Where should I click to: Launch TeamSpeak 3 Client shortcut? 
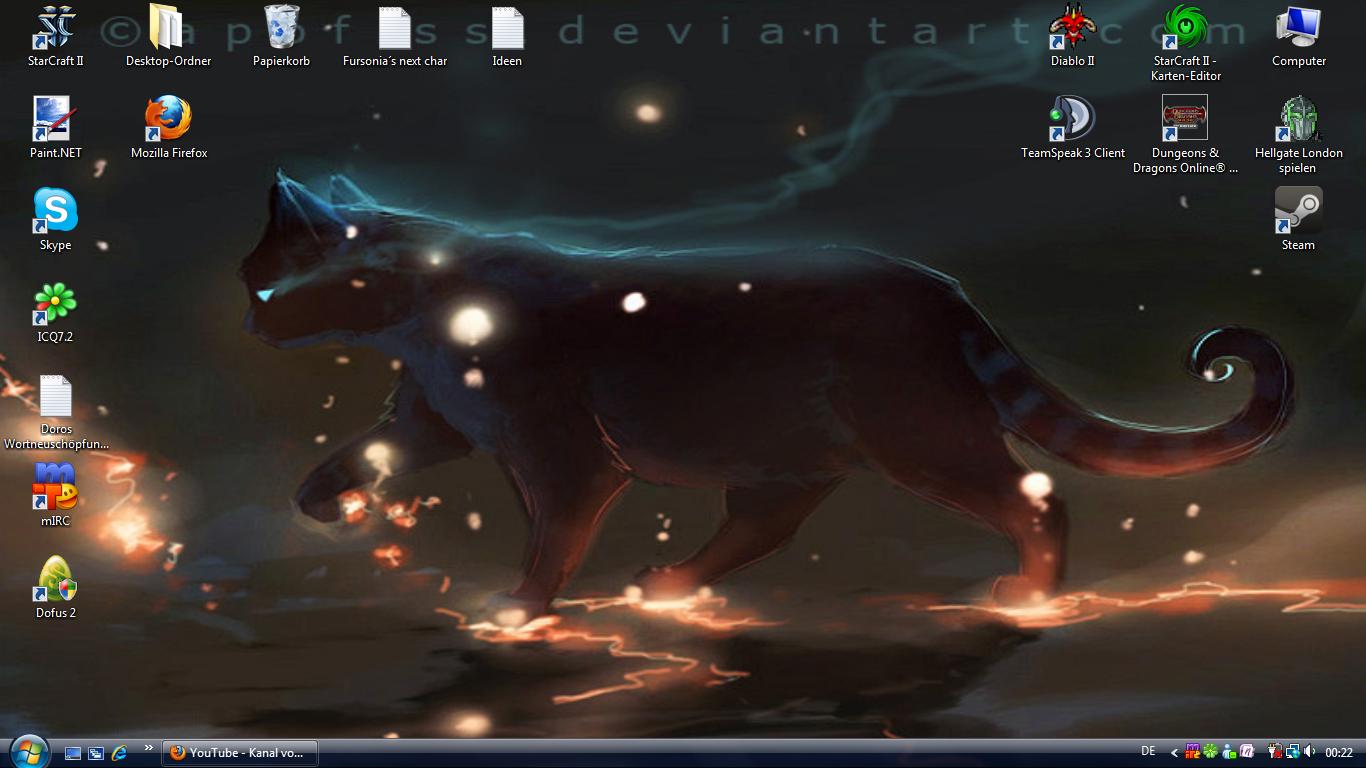coord(1073,128)
